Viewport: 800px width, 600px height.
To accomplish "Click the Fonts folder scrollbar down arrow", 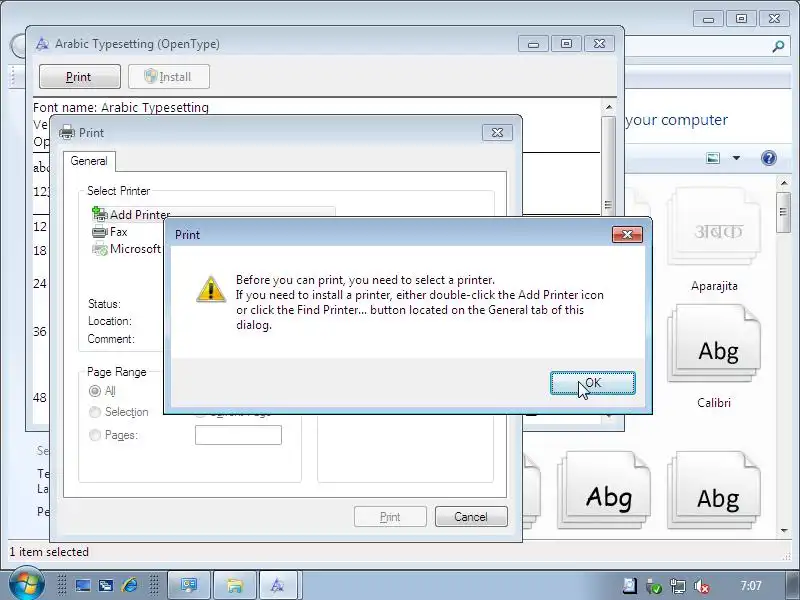I will point(784,531).
